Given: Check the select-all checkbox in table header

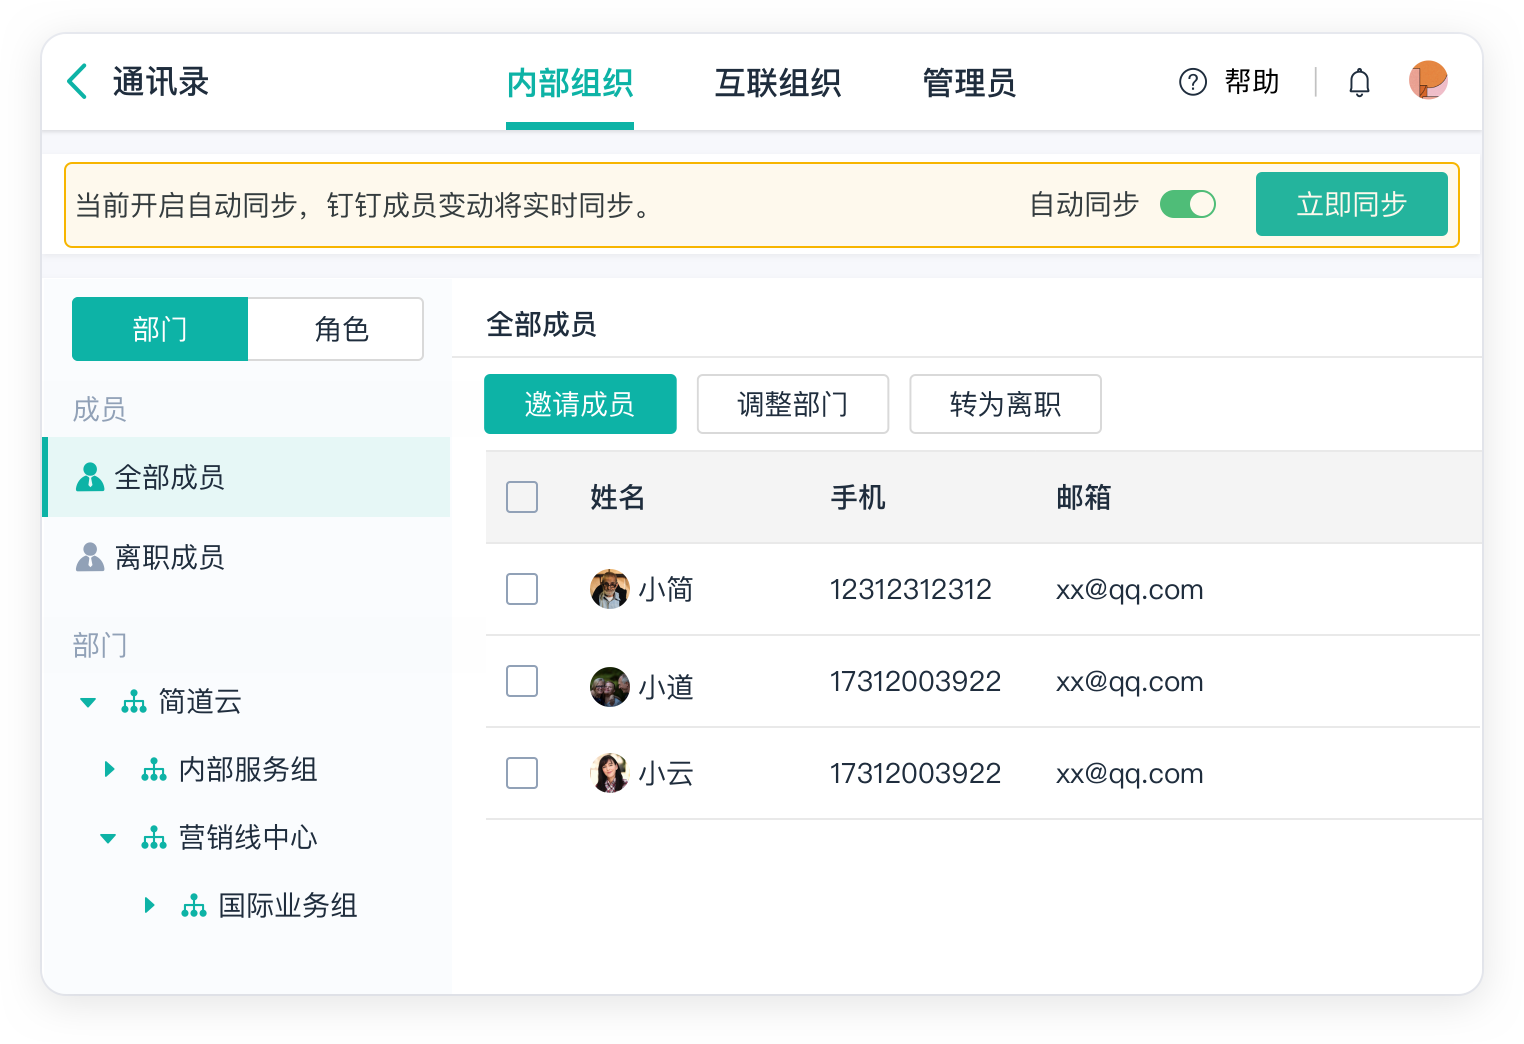Looking at the screenshot, I should (521, 497).
